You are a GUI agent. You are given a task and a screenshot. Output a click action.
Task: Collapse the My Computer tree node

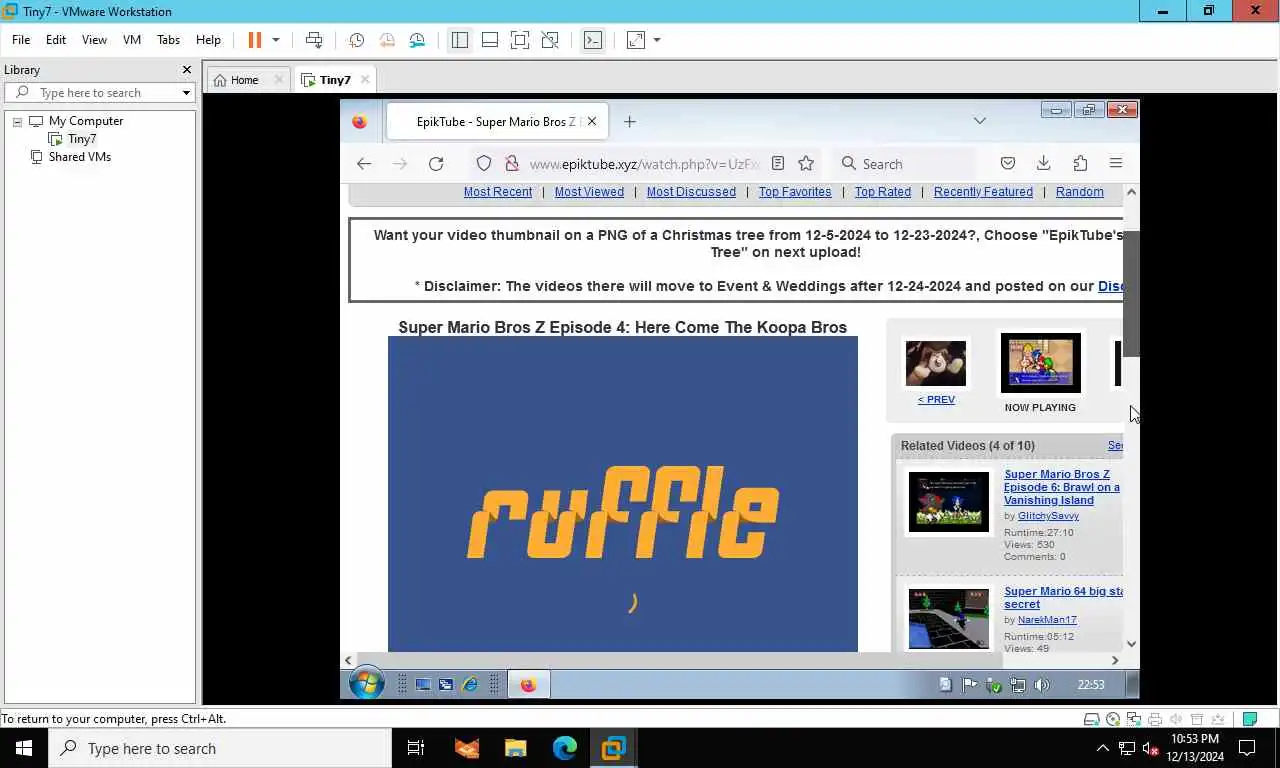point(17,121)
